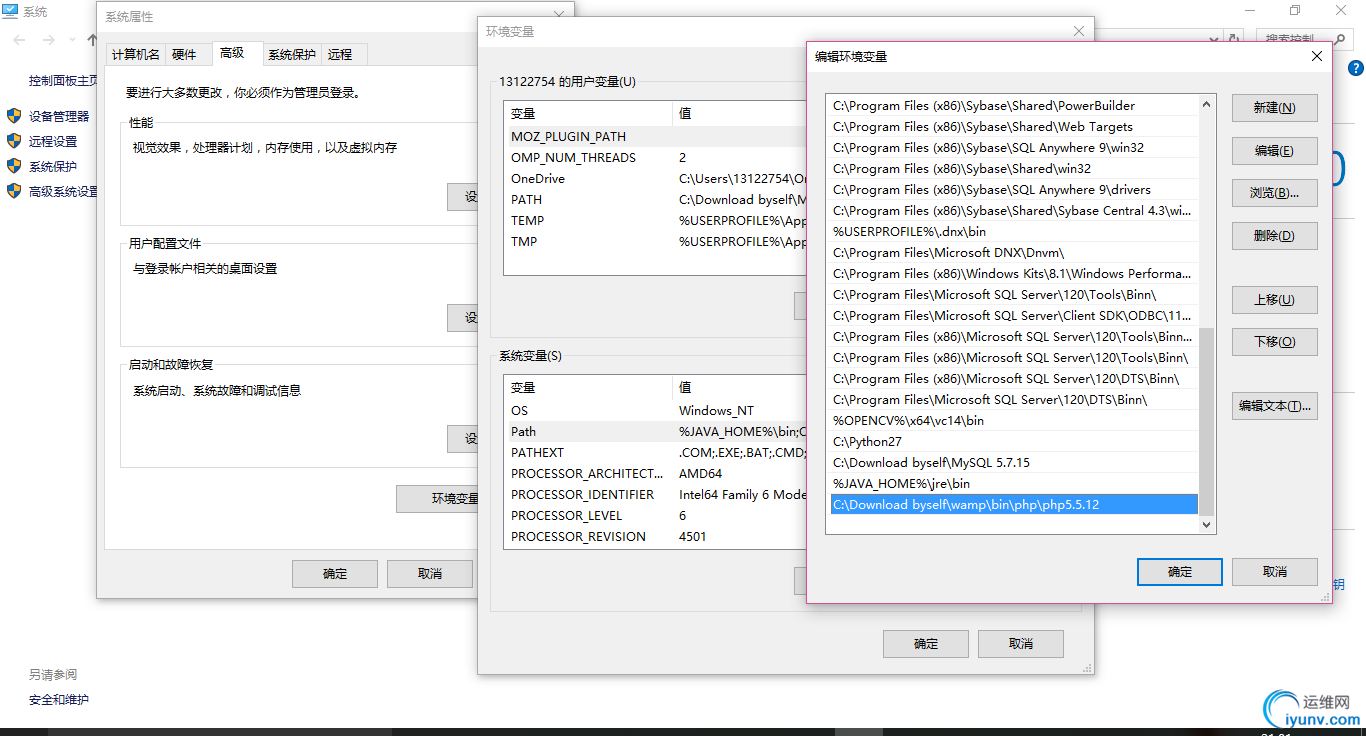Click the forward arrow in the System window
The width and height of the screenshot is (1366, 736).
(x=49, y=40)
